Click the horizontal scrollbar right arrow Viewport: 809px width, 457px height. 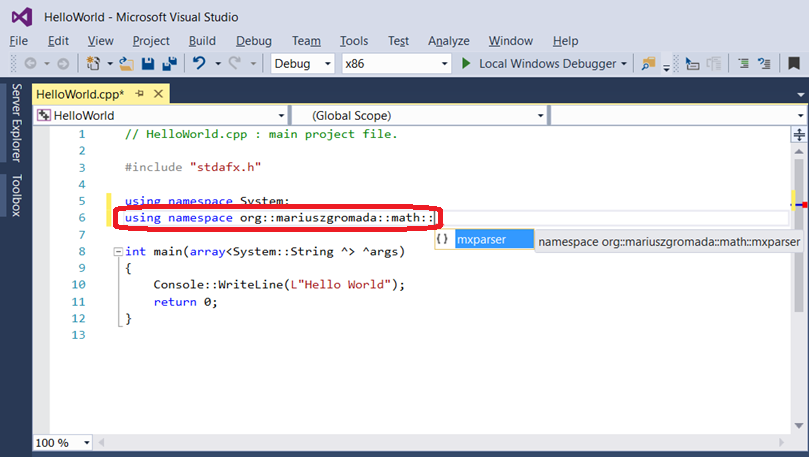[781, 443]
